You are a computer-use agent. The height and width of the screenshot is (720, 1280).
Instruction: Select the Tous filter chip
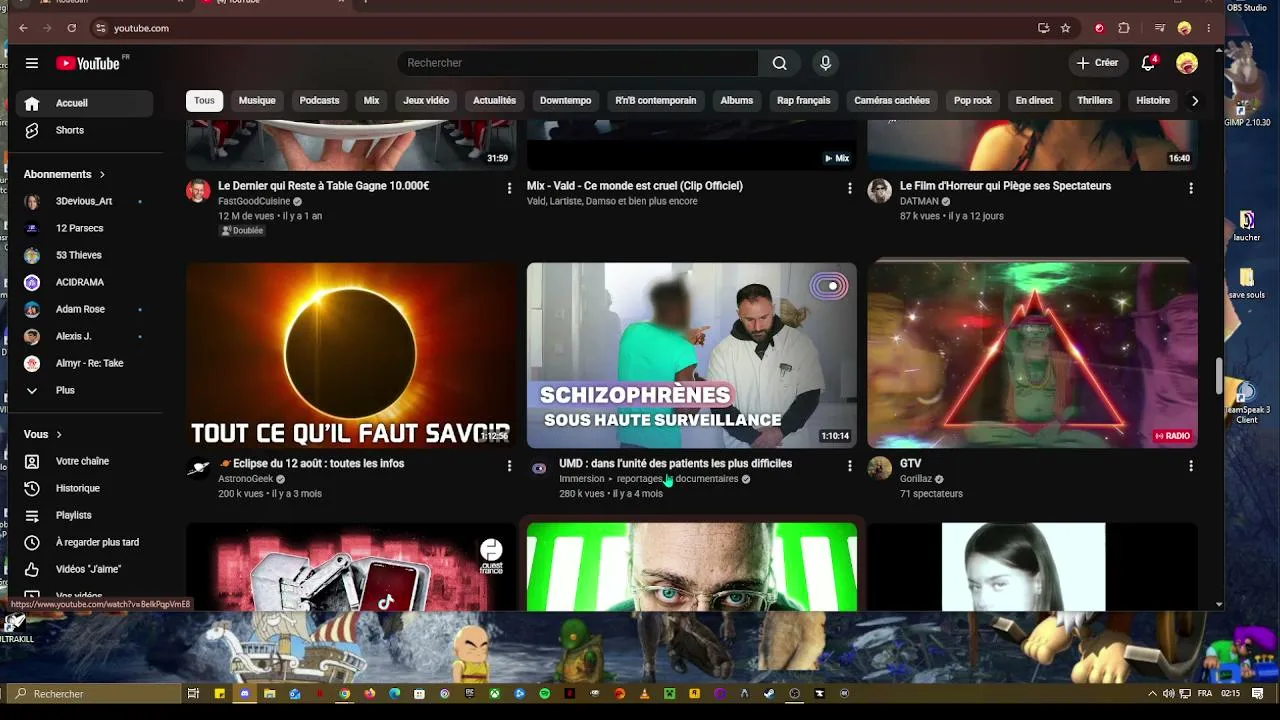click(x=204, y=100)
